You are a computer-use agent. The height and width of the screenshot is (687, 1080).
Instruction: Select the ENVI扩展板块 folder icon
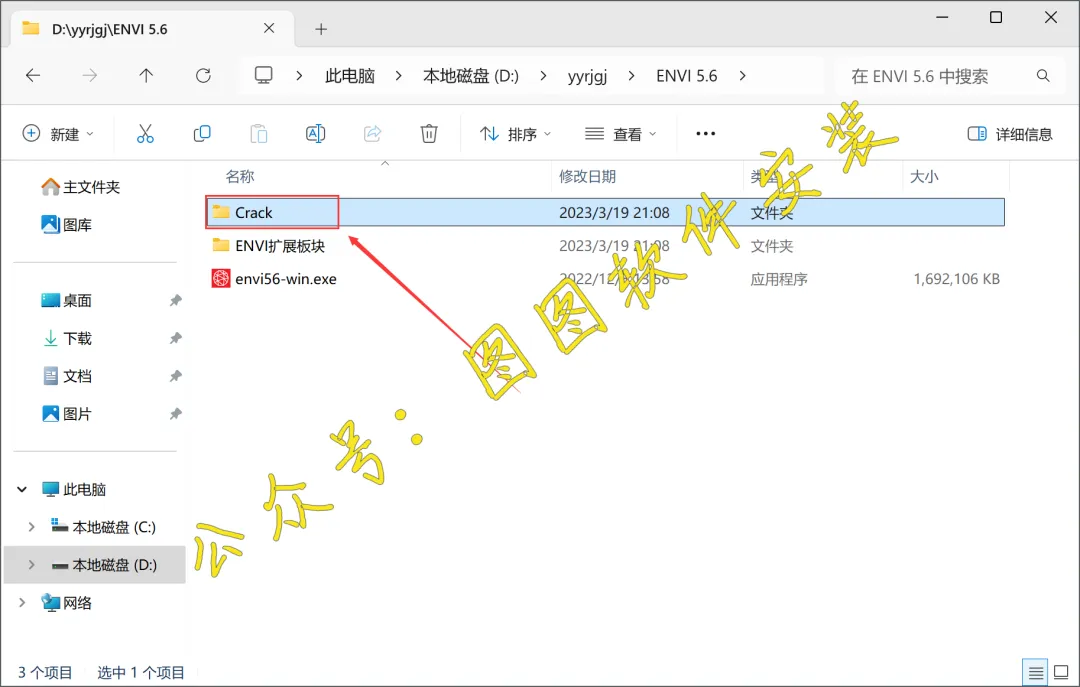point(220,245)
